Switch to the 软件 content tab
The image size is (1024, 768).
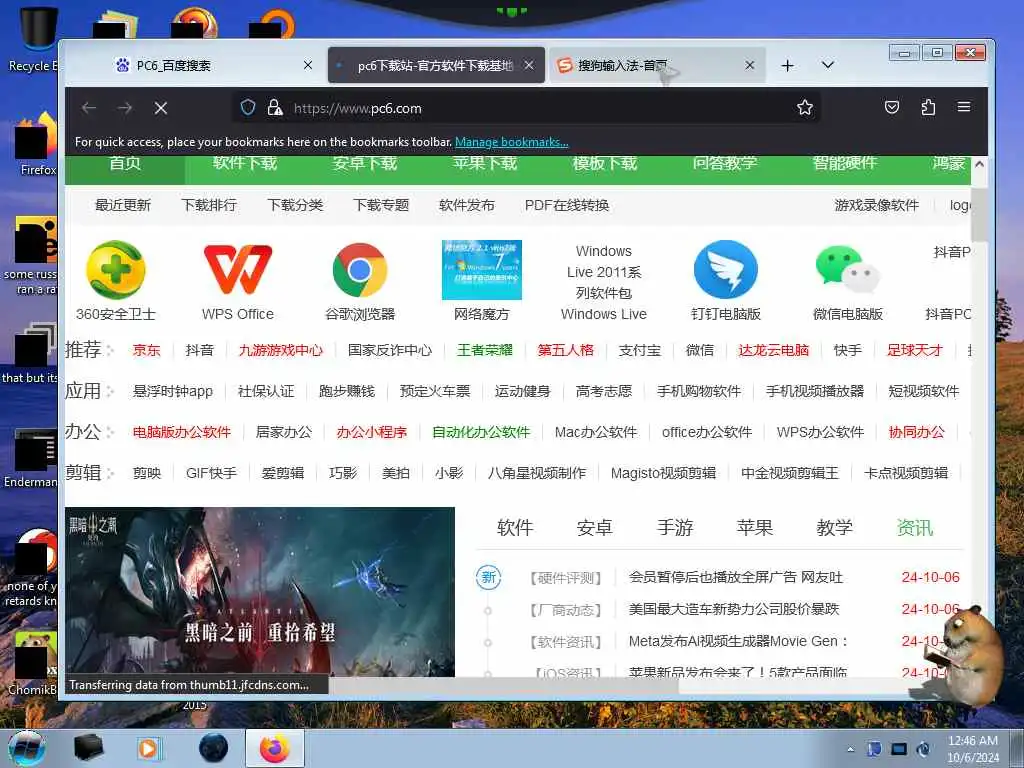tap(515, 528)
